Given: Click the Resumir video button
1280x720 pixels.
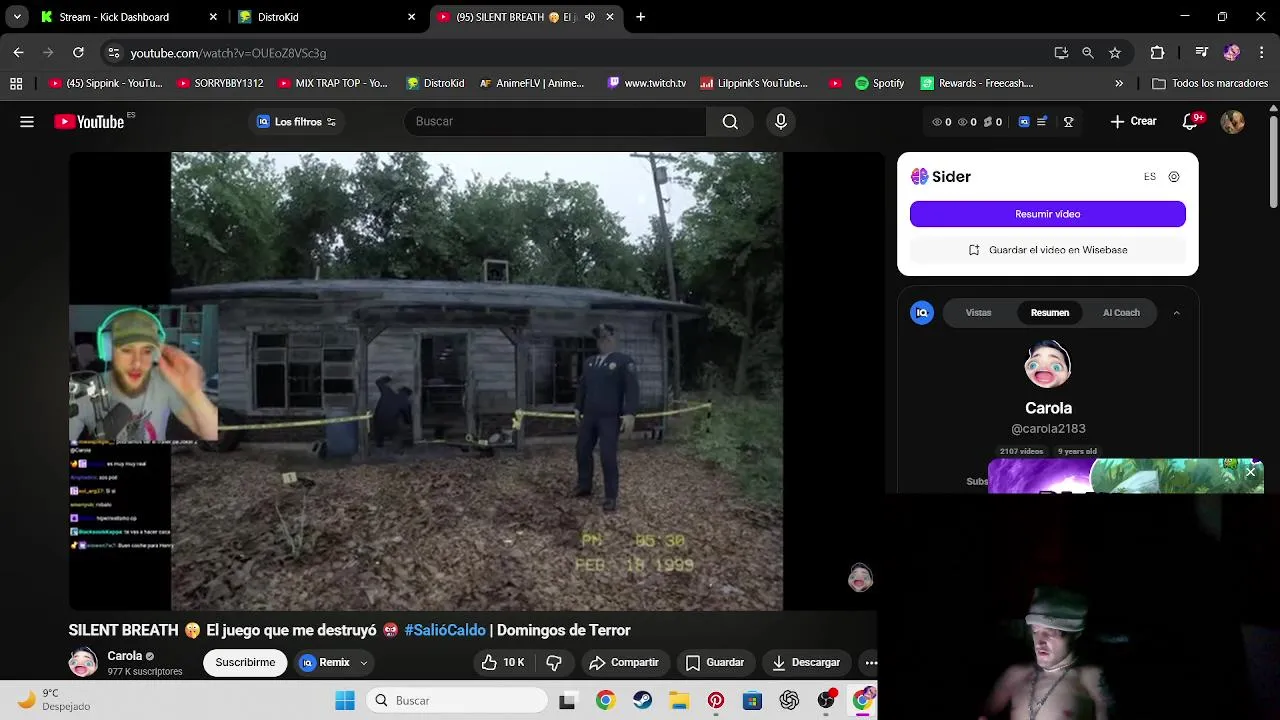Looking at the screenshot, I should click(x=1048, y=214).
